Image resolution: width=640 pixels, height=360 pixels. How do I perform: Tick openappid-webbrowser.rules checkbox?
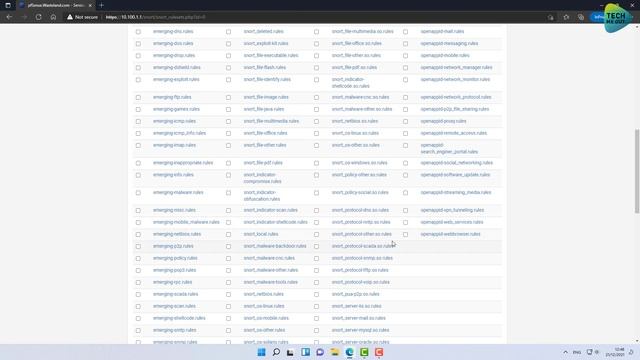click(405, 234)
